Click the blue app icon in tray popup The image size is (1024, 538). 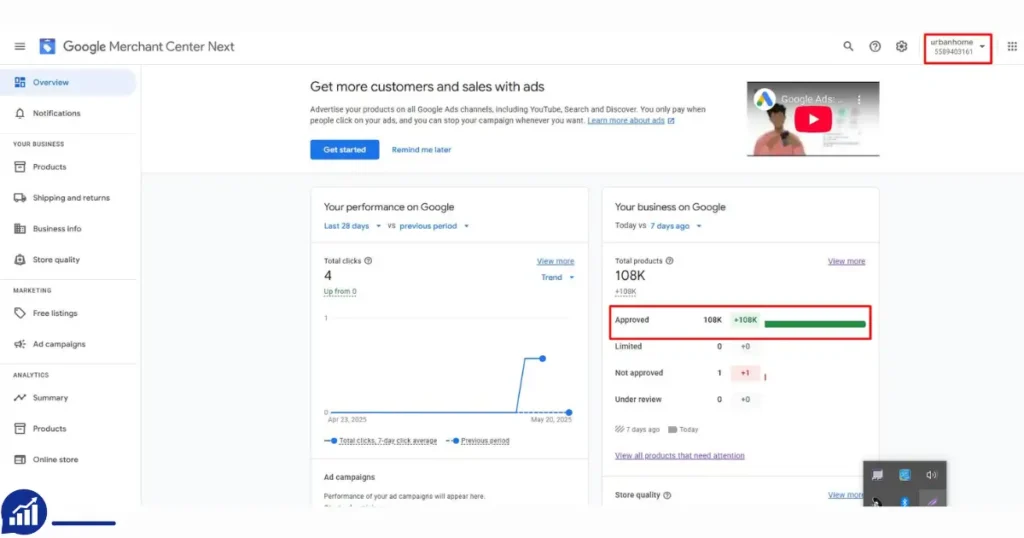(x=904, y=475)
